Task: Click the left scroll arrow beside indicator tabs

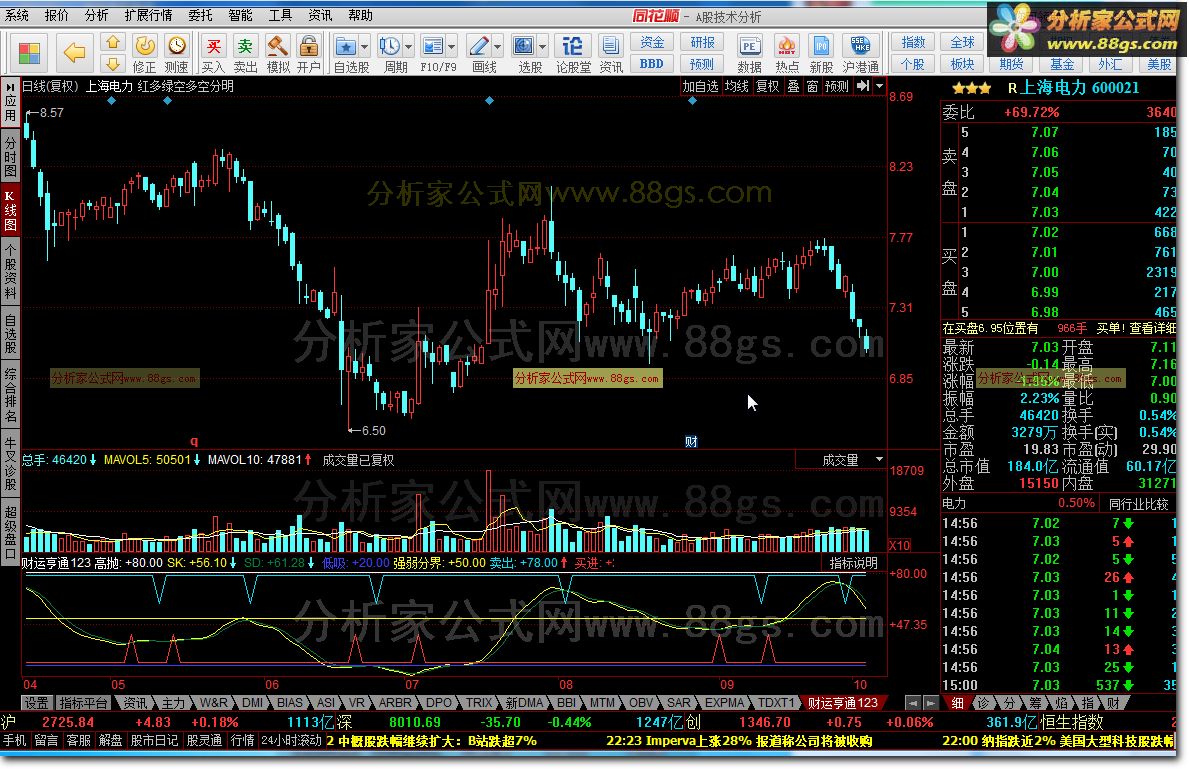Action: (x=913, y=704)
